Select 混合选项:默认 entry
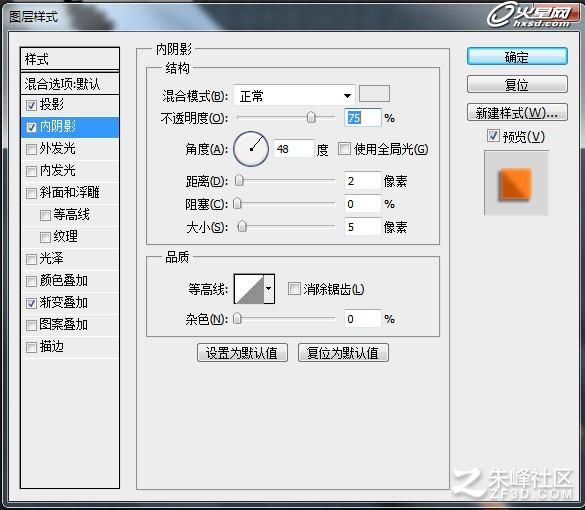 point(70,83)
